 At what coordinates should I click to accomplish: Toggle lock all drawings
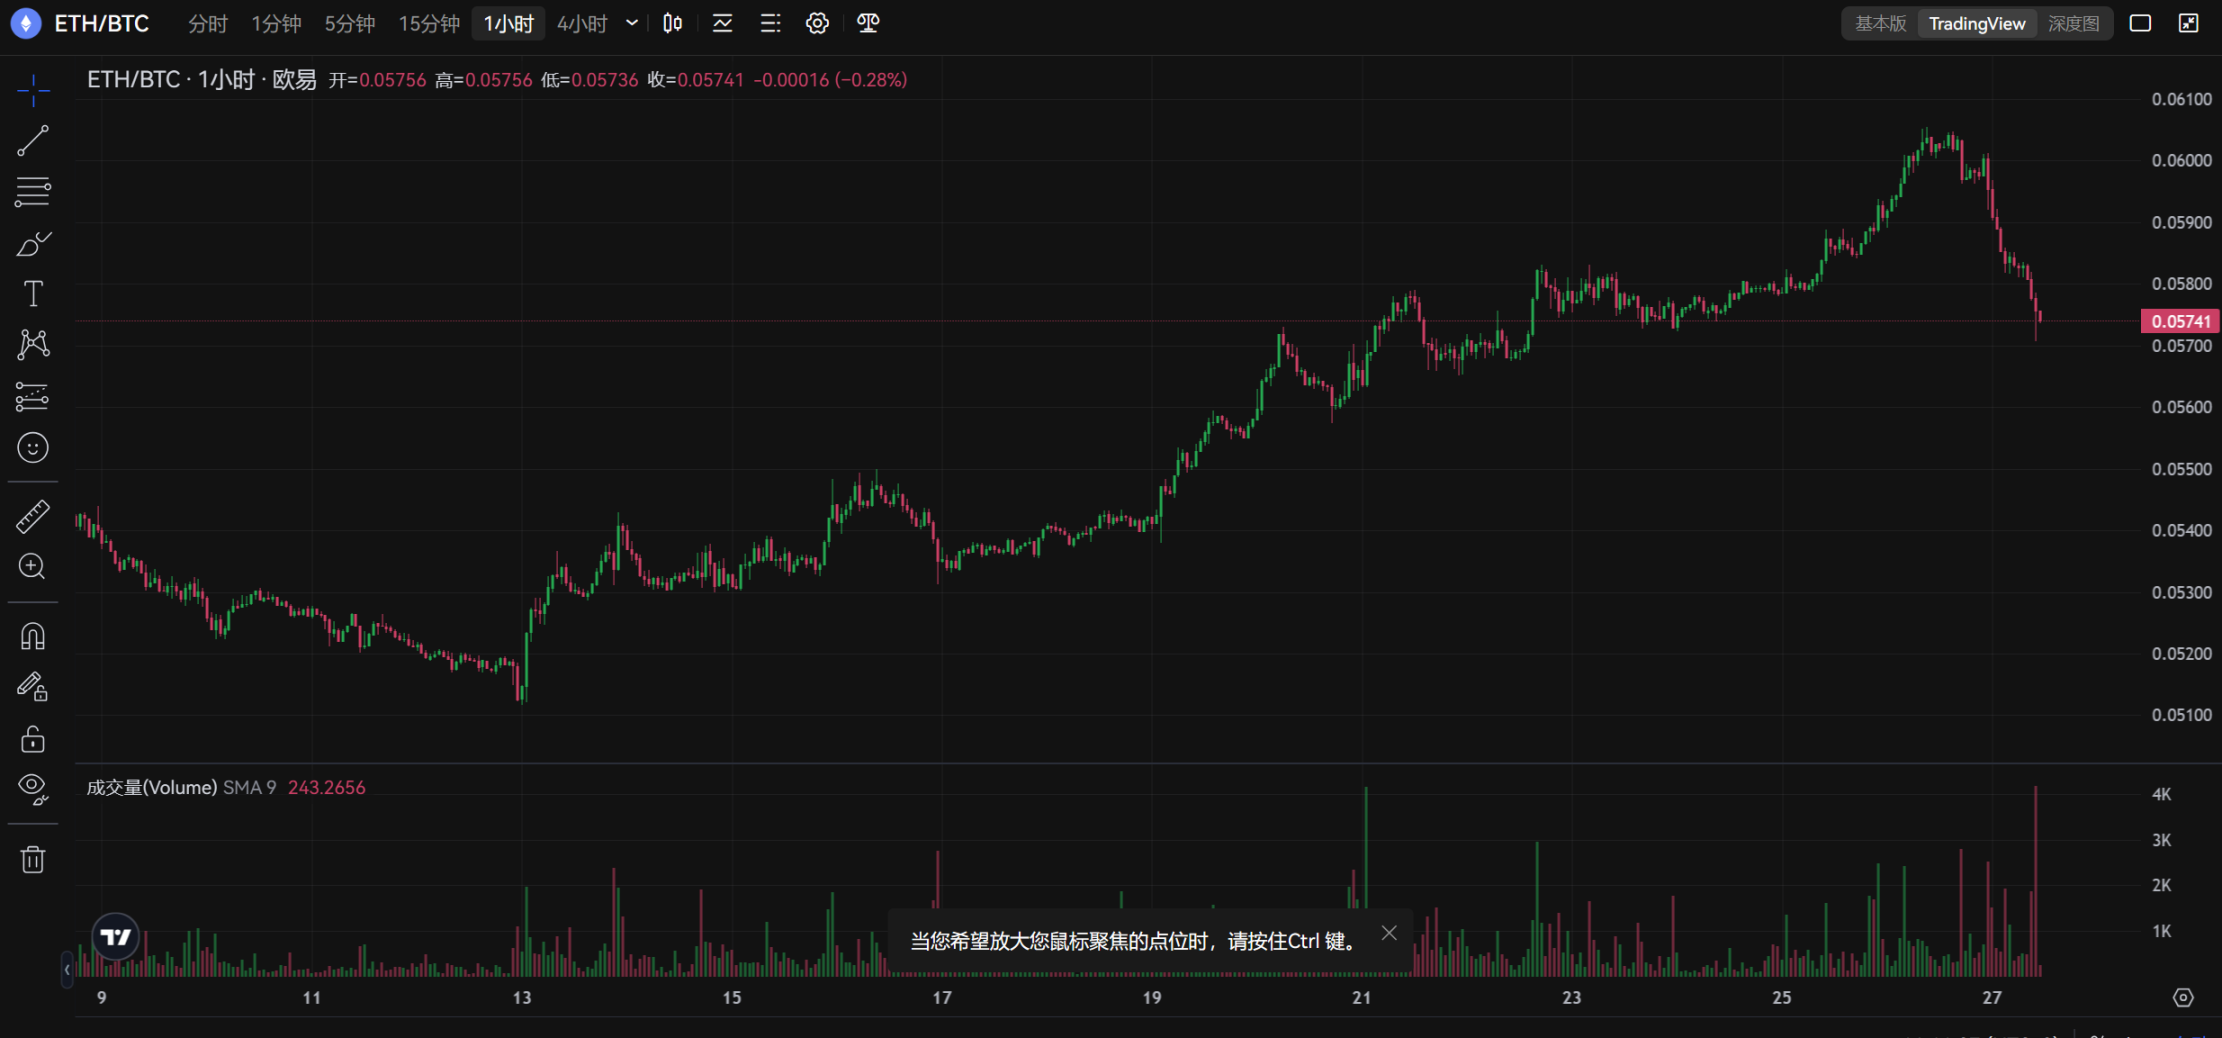coord(32,739)
